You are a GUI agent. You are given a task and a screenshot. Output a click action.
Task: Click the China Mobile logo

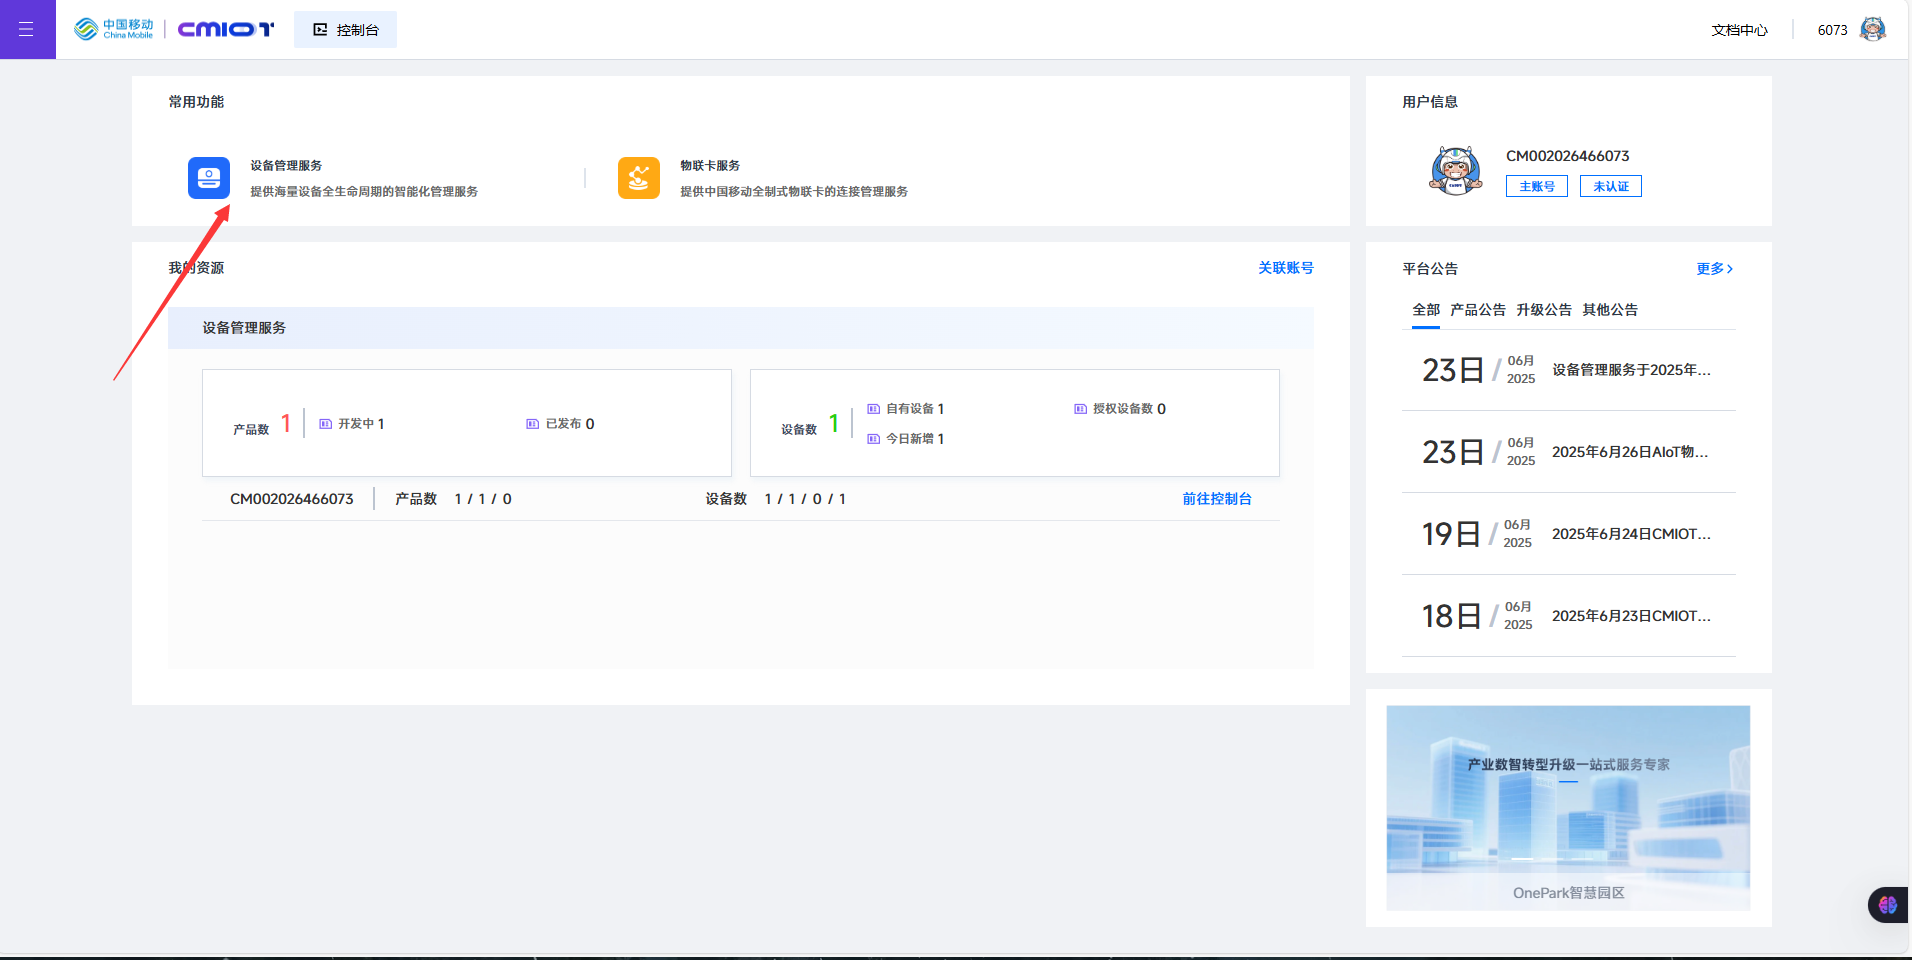pyautogui.click(x=112, y=29)
